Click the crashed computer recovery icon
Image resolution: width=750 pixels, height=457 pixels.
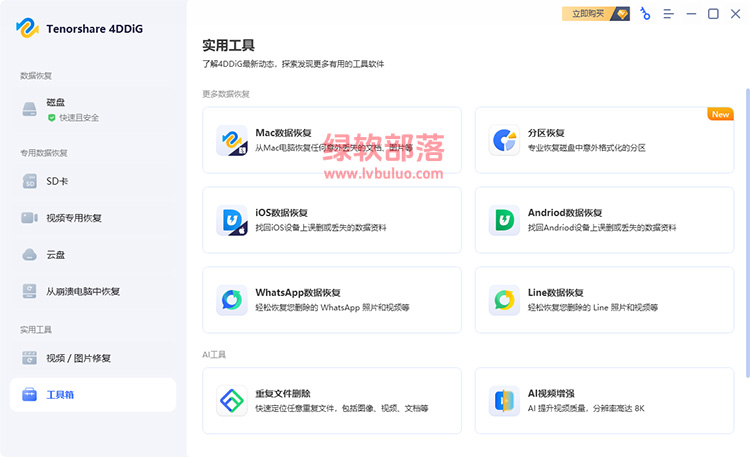(30, 291)
